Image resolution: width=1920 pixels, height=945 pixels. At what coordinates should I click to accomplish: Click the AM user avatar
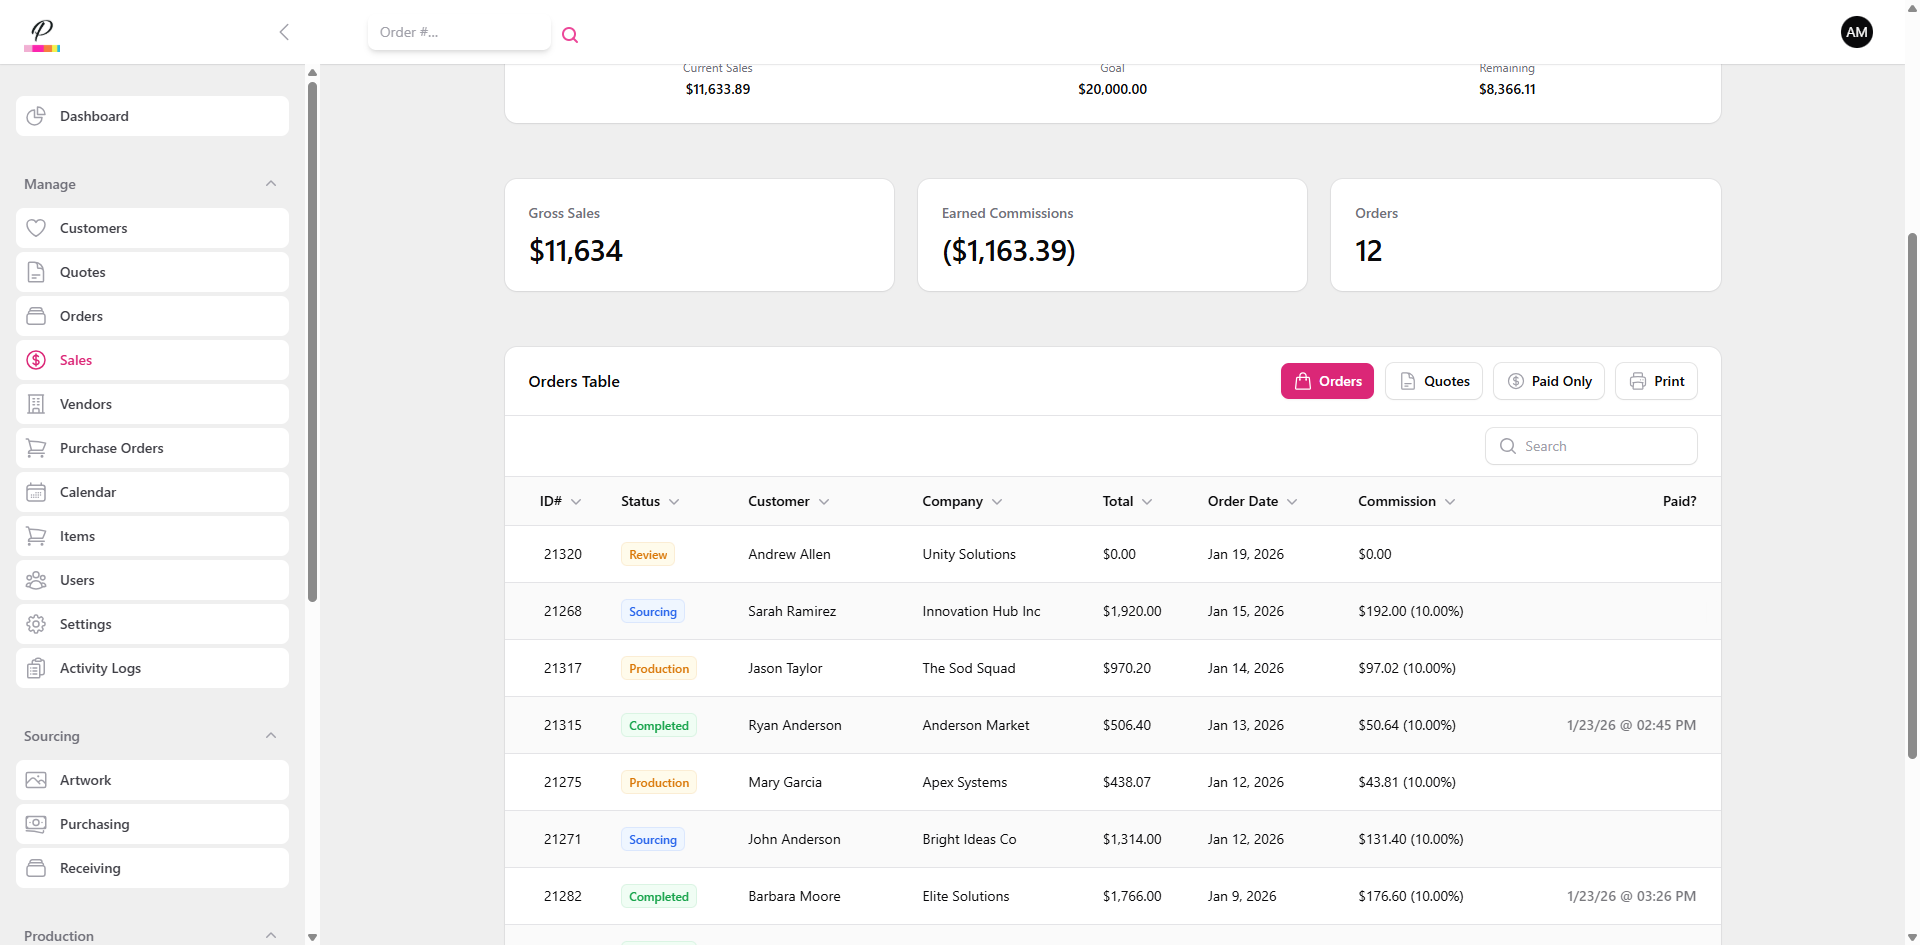pos(1856,32)
